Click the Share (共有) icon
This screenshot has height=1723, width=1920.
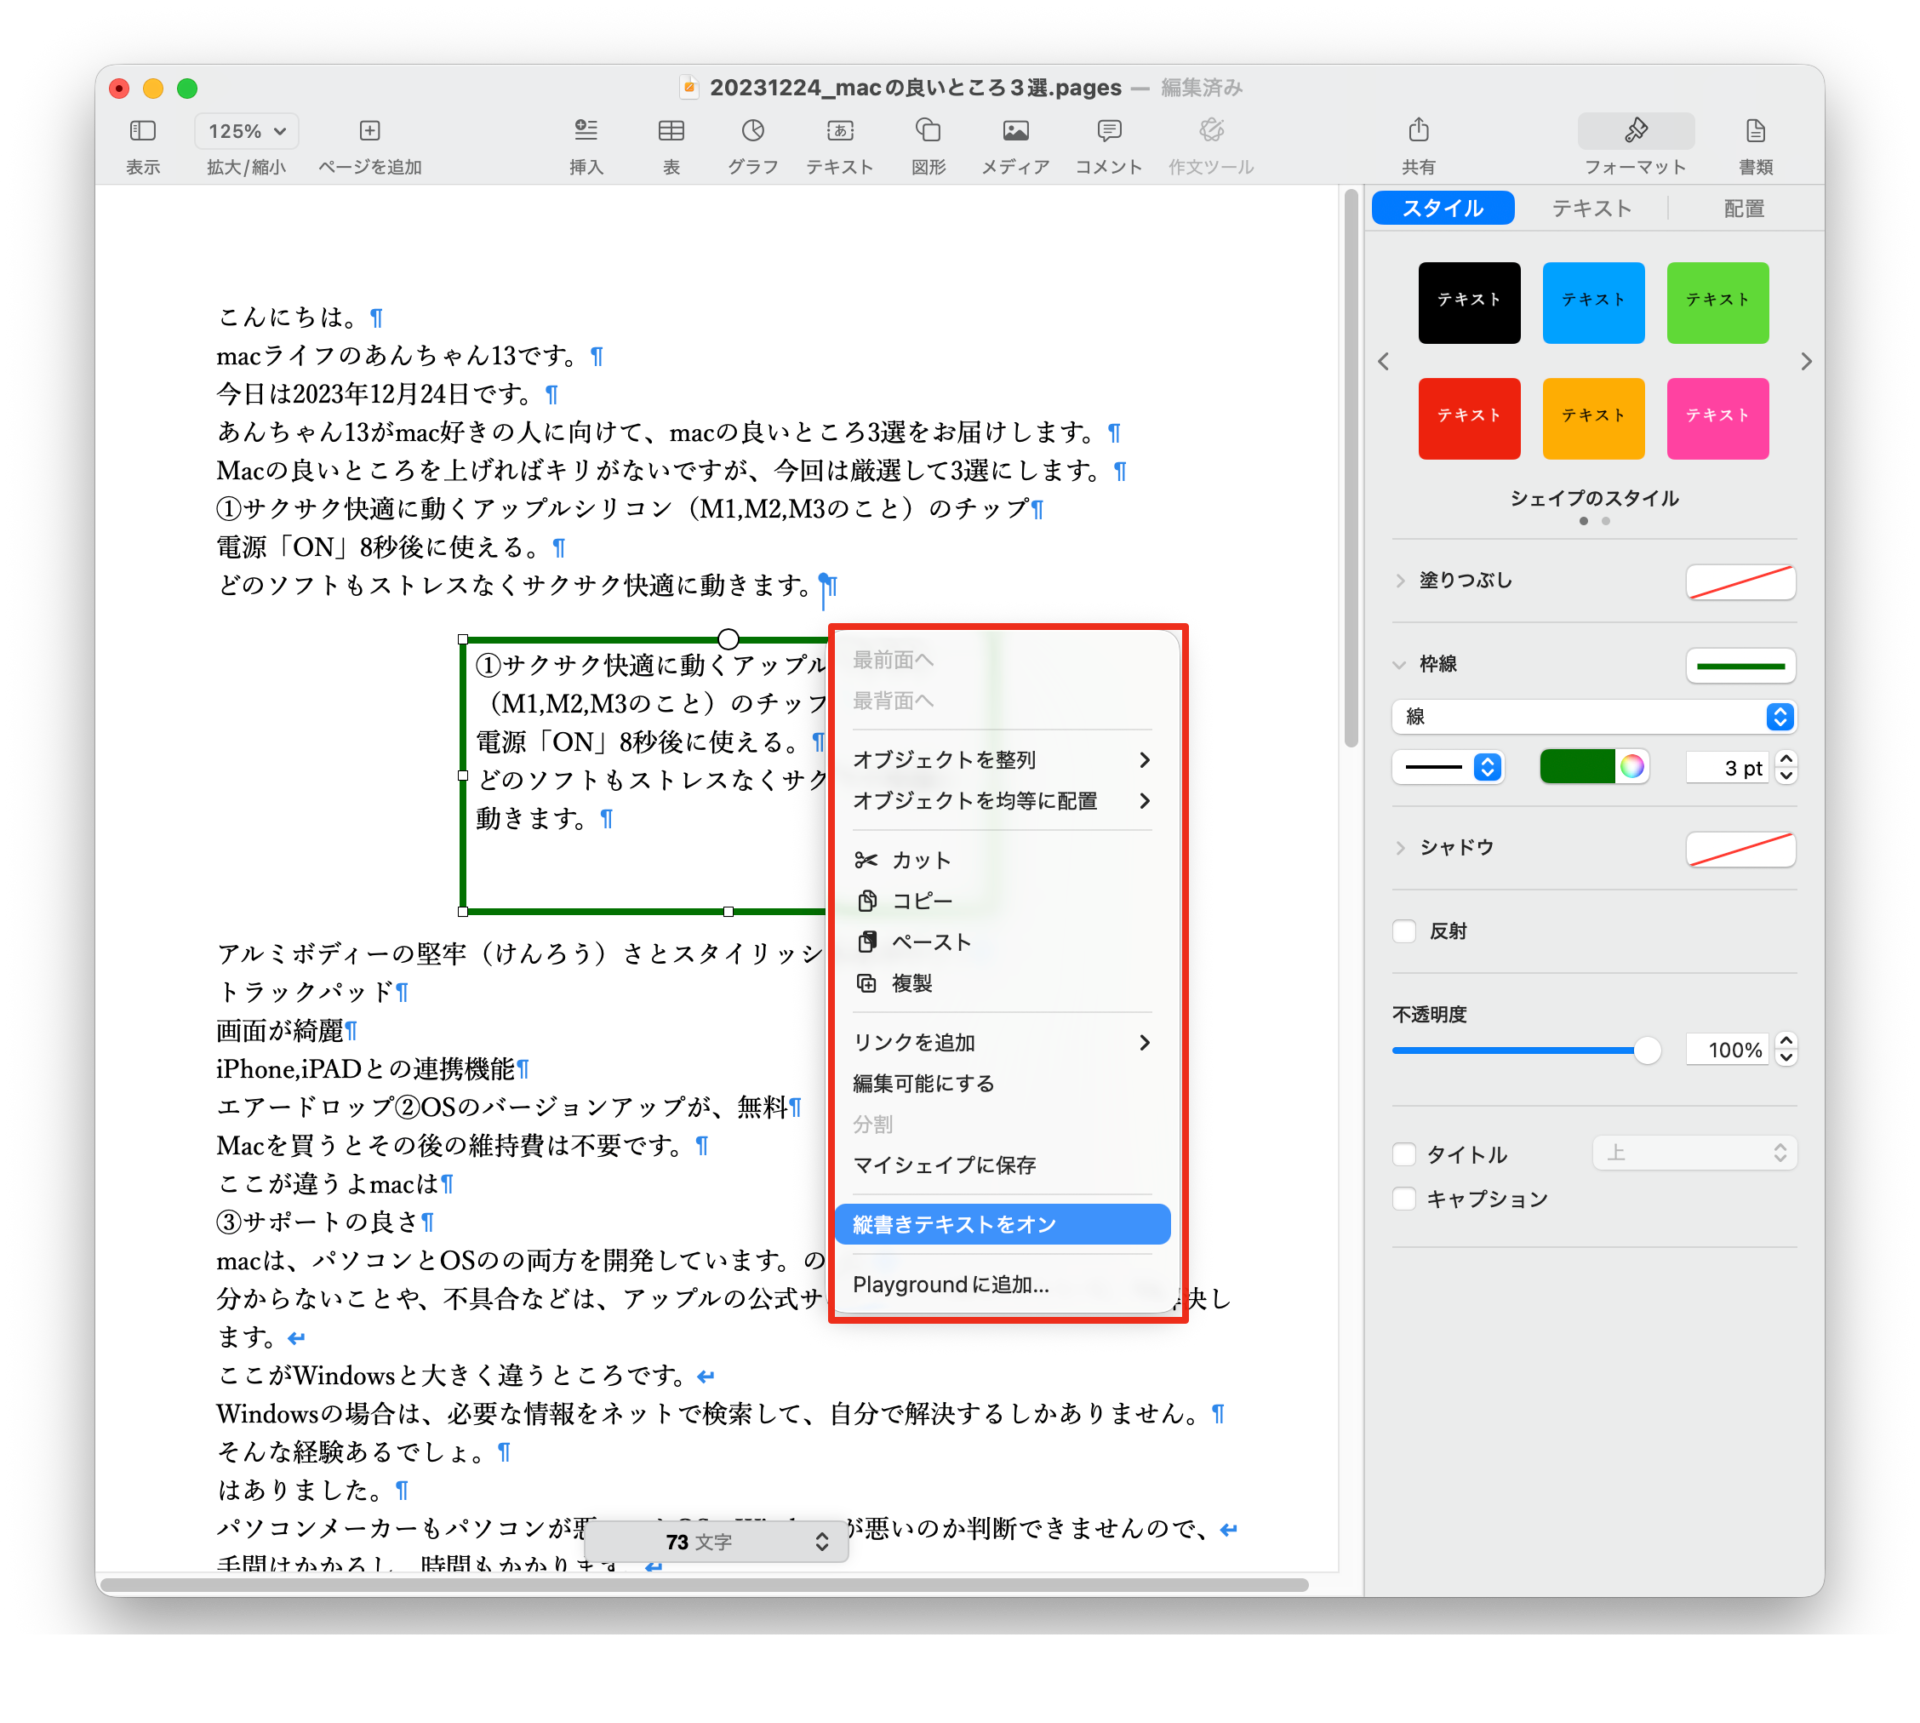click(1418, 131)
